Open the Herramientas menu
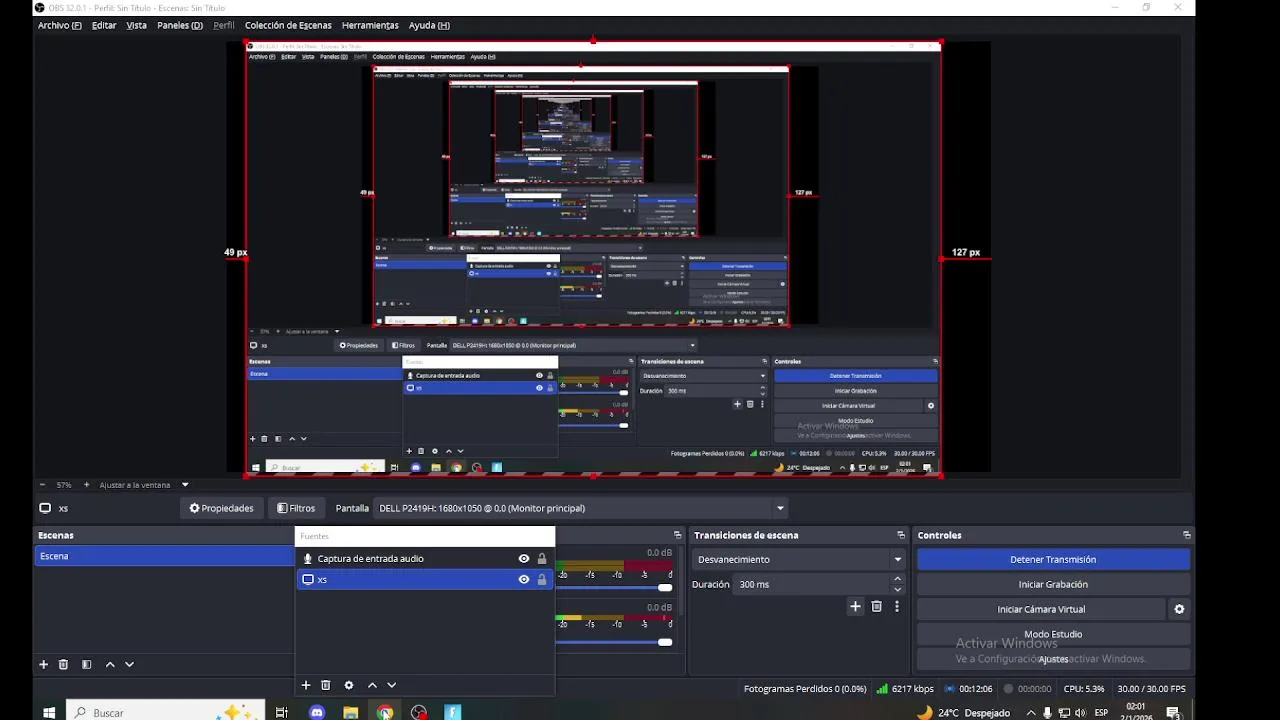The image size is (1280, 720). click(370, 25)
